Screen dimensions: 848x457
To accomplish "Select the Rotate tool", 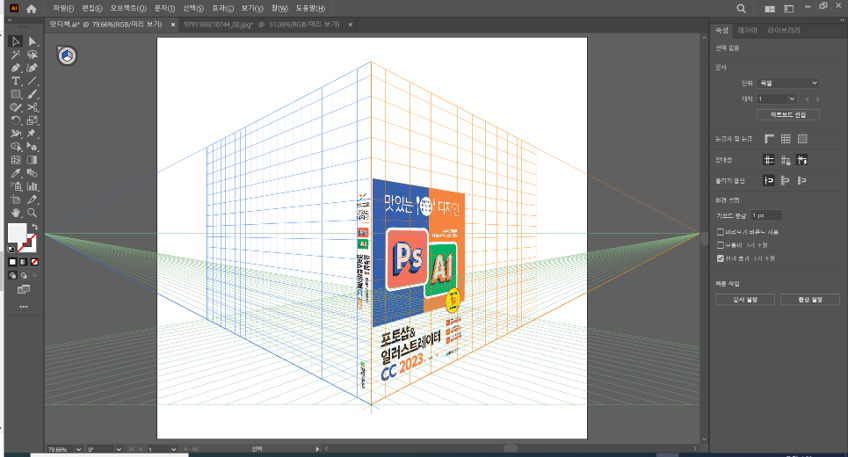I will (x=16, y=121).
